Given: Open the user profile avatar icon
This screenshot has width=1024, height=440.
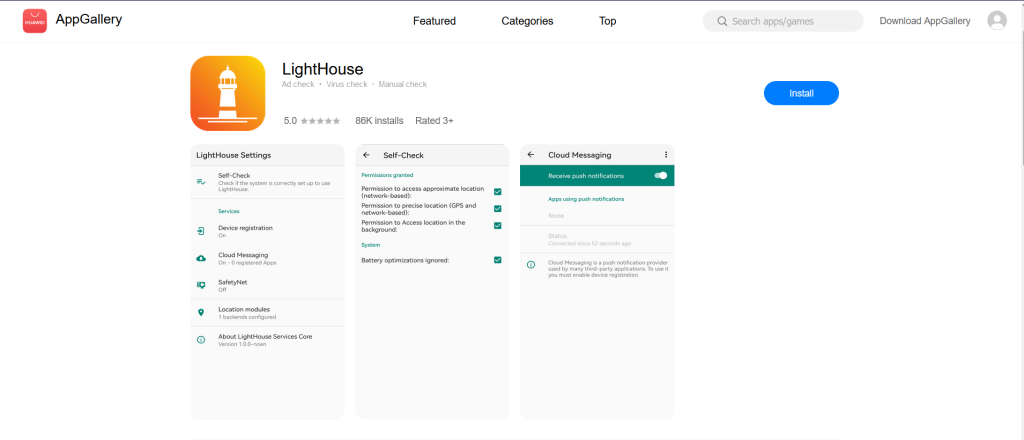Looking at the screenshot, I should click(x=997, y=21).
